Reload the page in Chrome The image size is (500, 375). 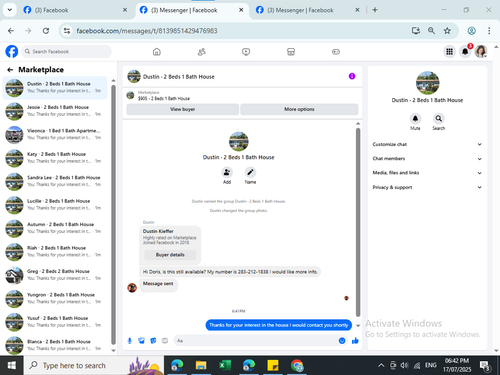[46, 31]
